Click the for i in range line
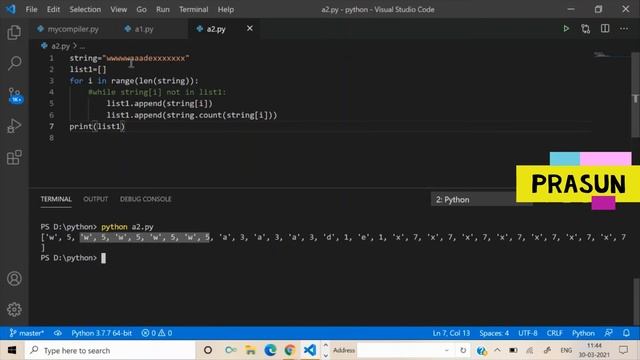The width and height of the screenshot is (640, 360). (134, 81)
